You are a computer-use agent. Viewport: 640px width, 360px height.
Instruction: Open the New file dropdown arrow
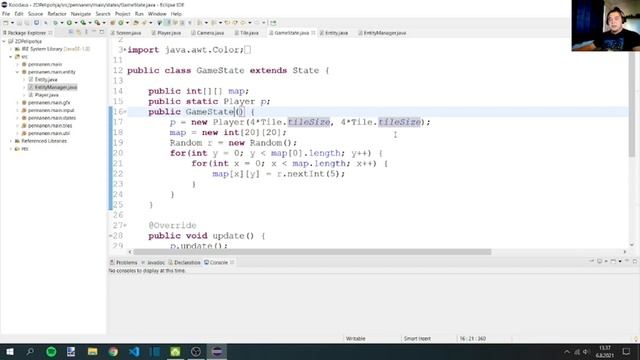point(12,23)
